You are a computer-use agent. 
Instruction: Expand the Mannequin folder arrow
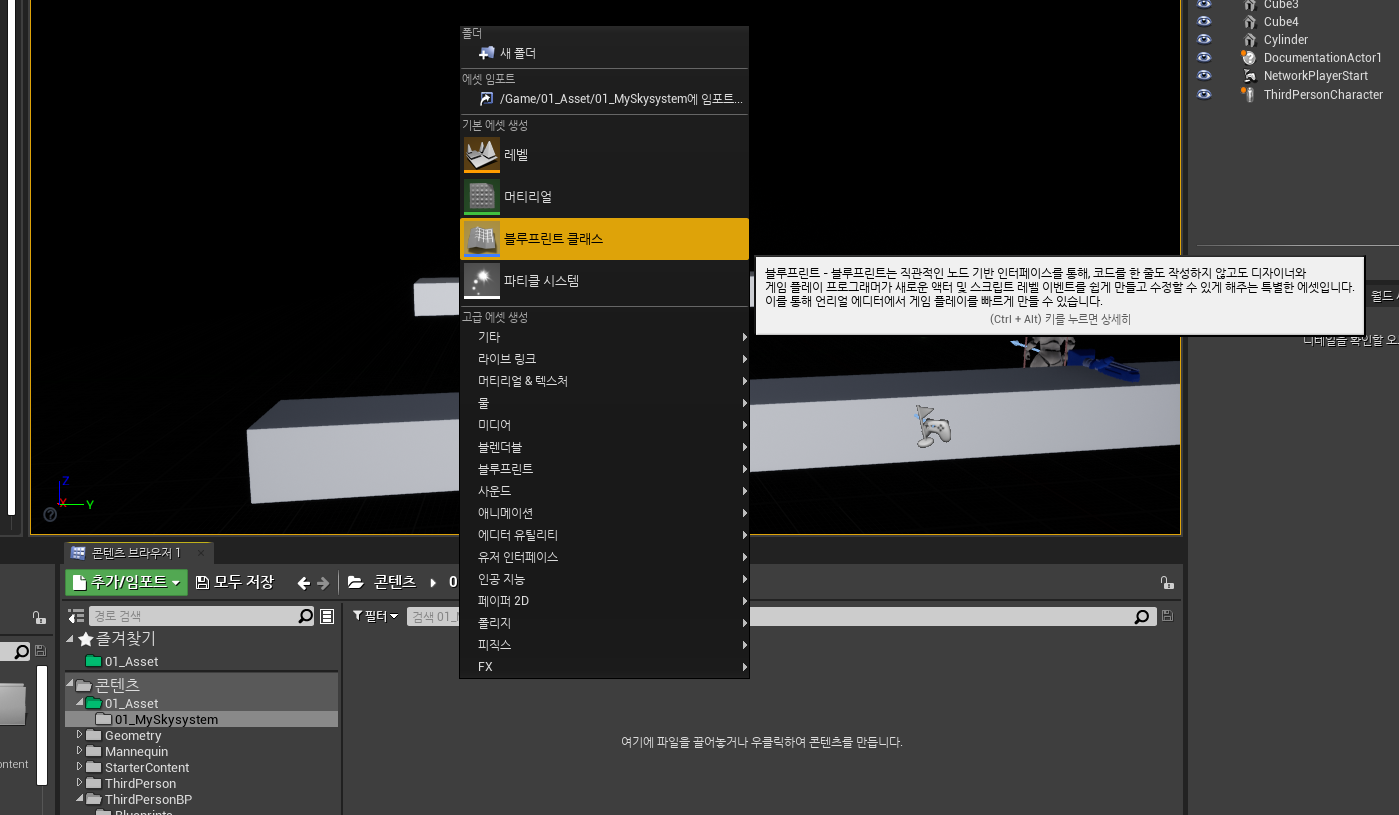pyautogui.click(x=80, y=751)
